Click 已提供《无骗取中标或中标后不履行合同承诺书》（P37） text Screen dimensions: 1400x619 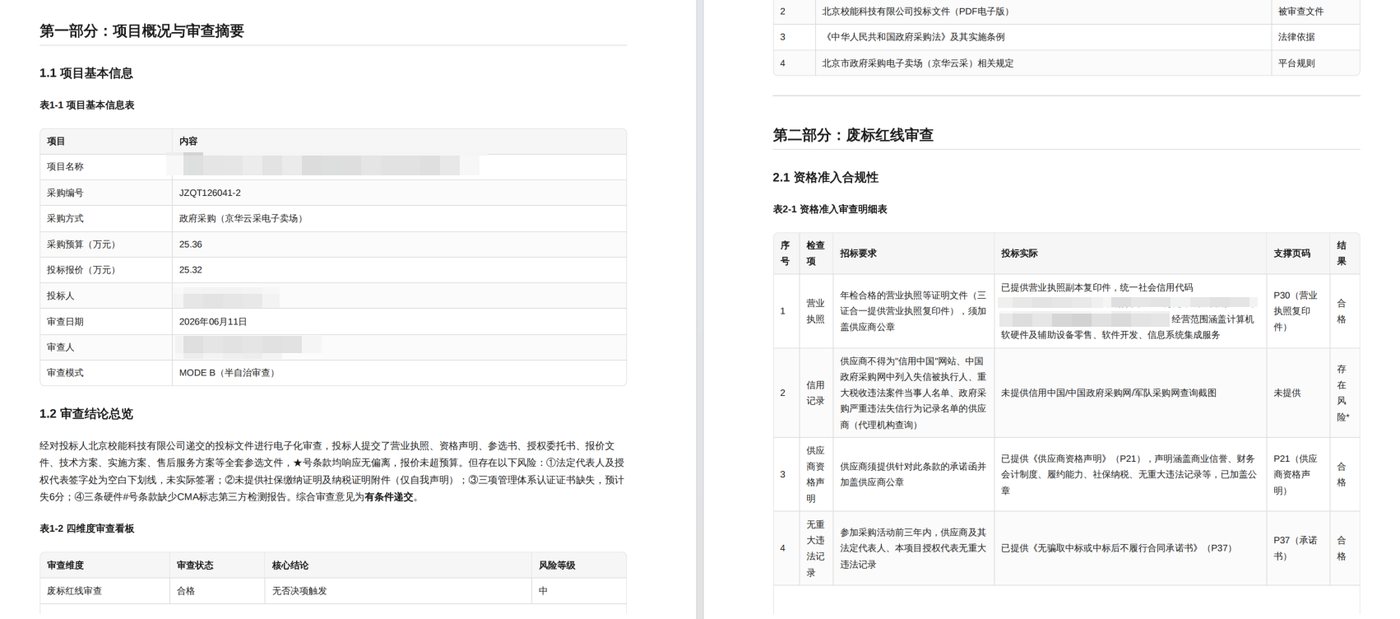1117,547
